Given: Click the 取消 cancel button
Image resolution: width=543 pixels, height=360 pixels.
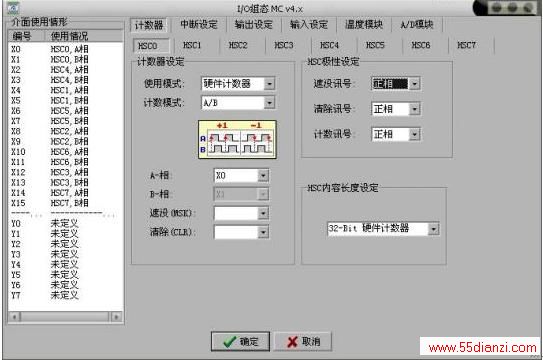Looking at the screenshot, I should 303,342.
